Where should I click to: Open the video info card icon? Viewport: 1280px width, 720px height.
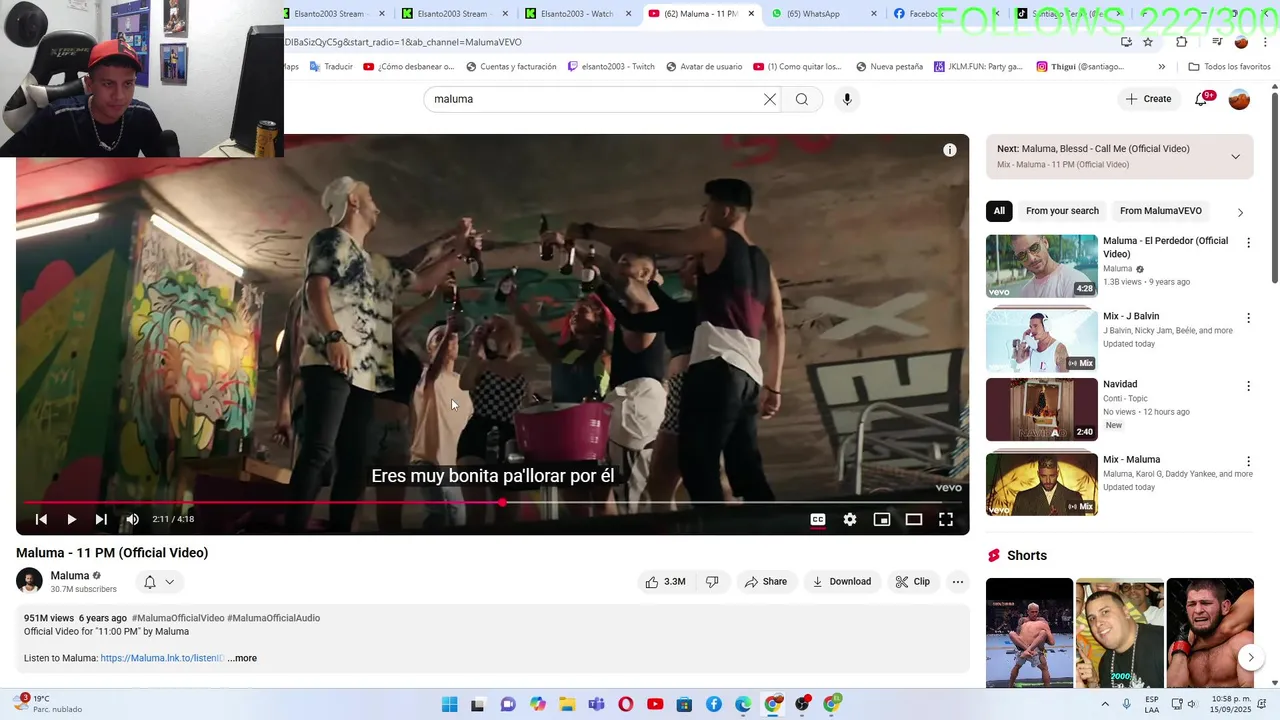[950, 150]
